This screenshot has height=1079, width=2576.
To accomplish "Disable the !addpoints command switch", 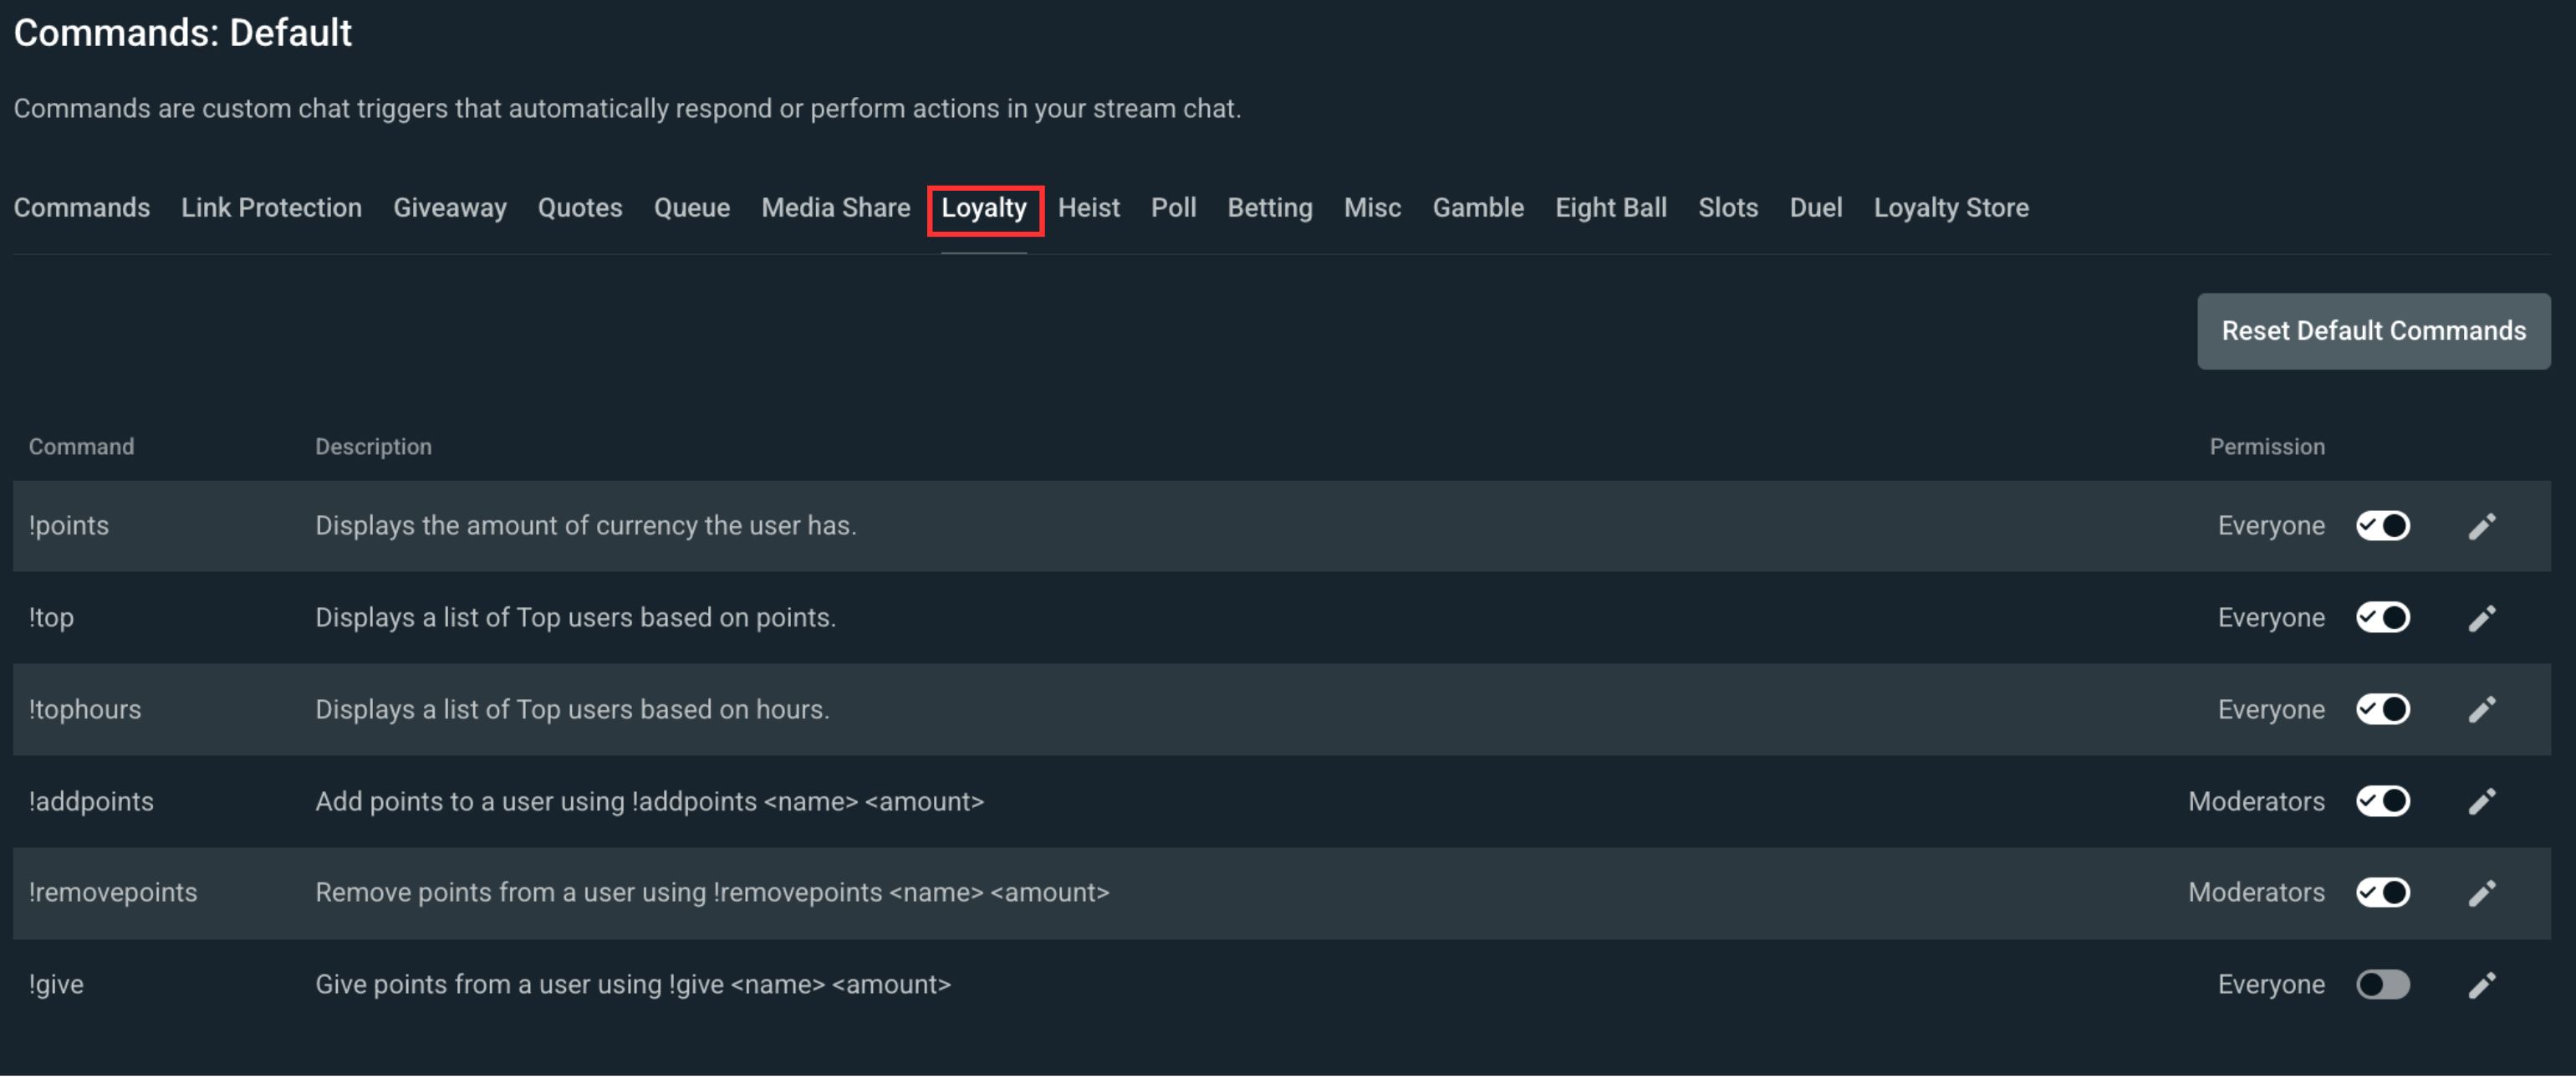I will coord(2383,802).
